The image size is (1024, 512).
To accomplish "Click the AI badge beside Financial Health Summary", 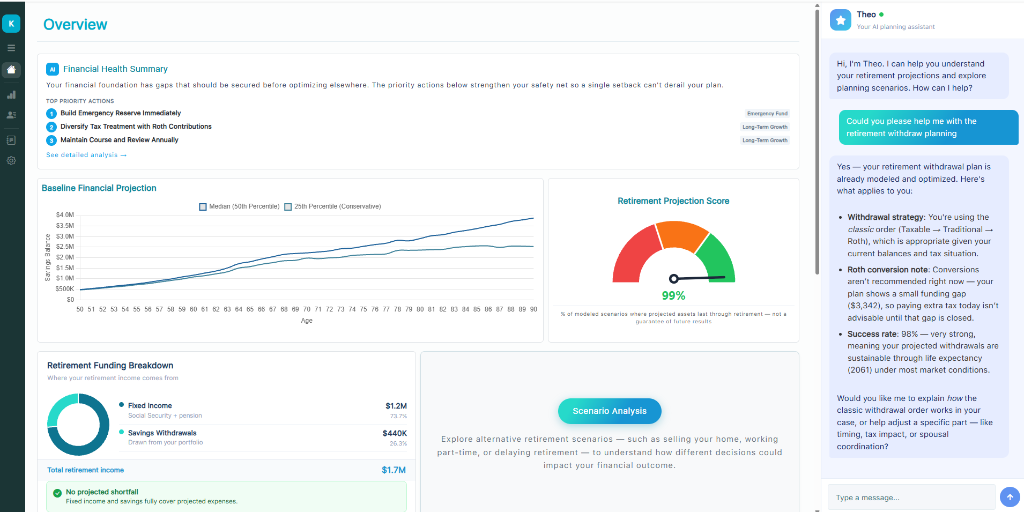I will click(52, 69).
